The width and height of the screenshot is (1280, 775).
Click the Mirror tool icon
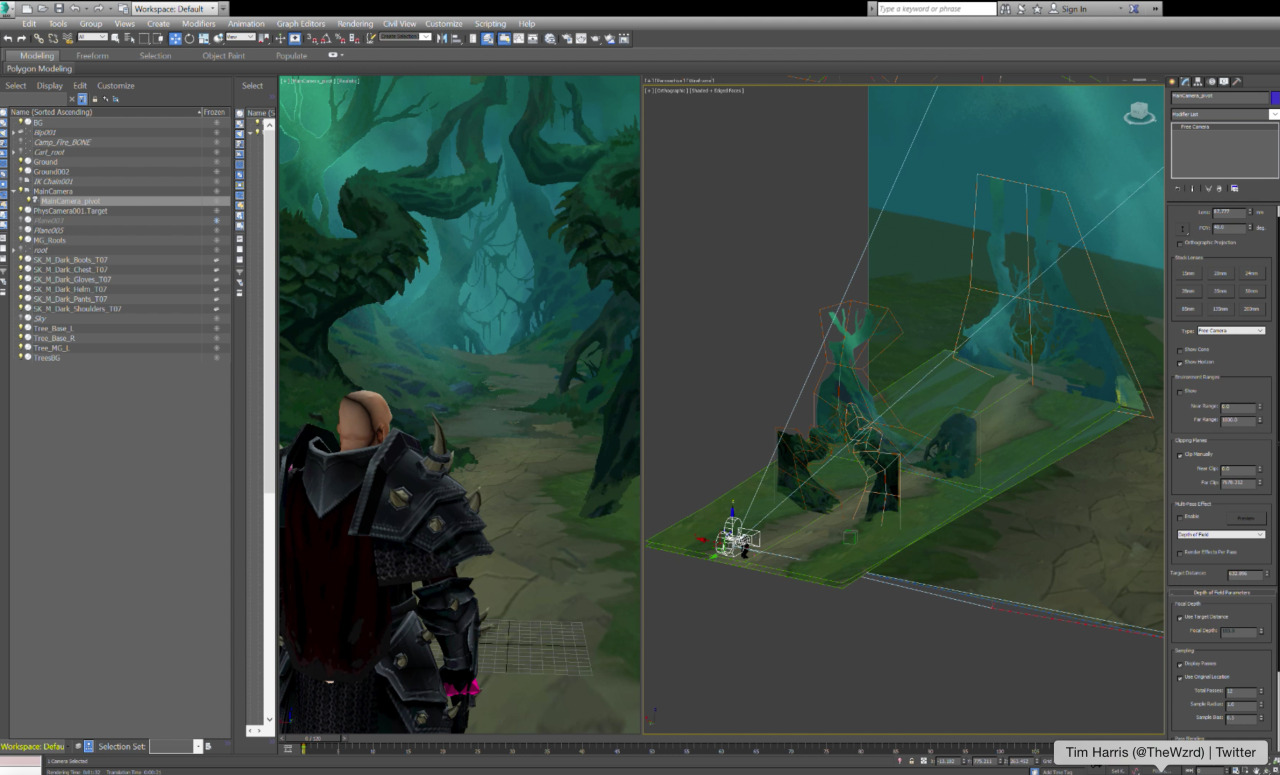tap(441, 38)
